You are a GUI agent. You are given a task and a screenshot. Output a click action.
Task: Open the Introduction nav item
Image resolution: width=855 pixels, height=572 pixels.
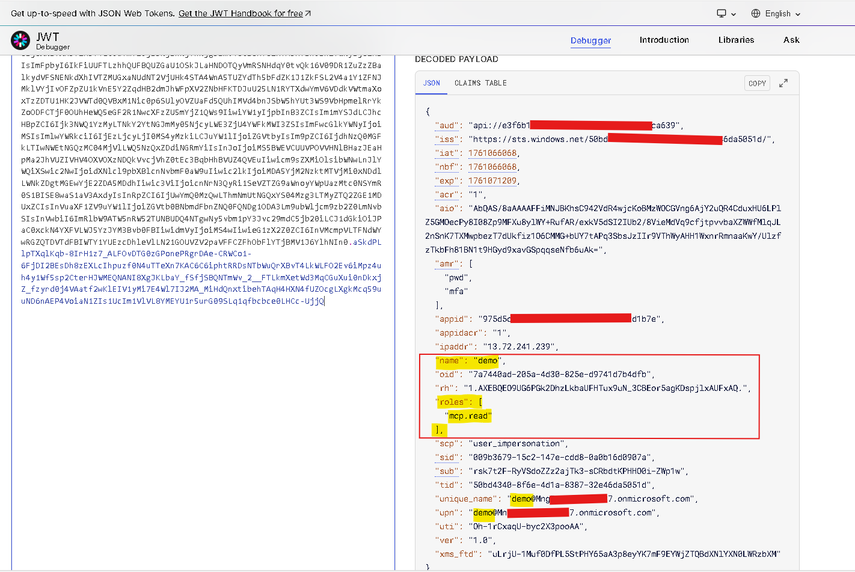tap(664, 40)
